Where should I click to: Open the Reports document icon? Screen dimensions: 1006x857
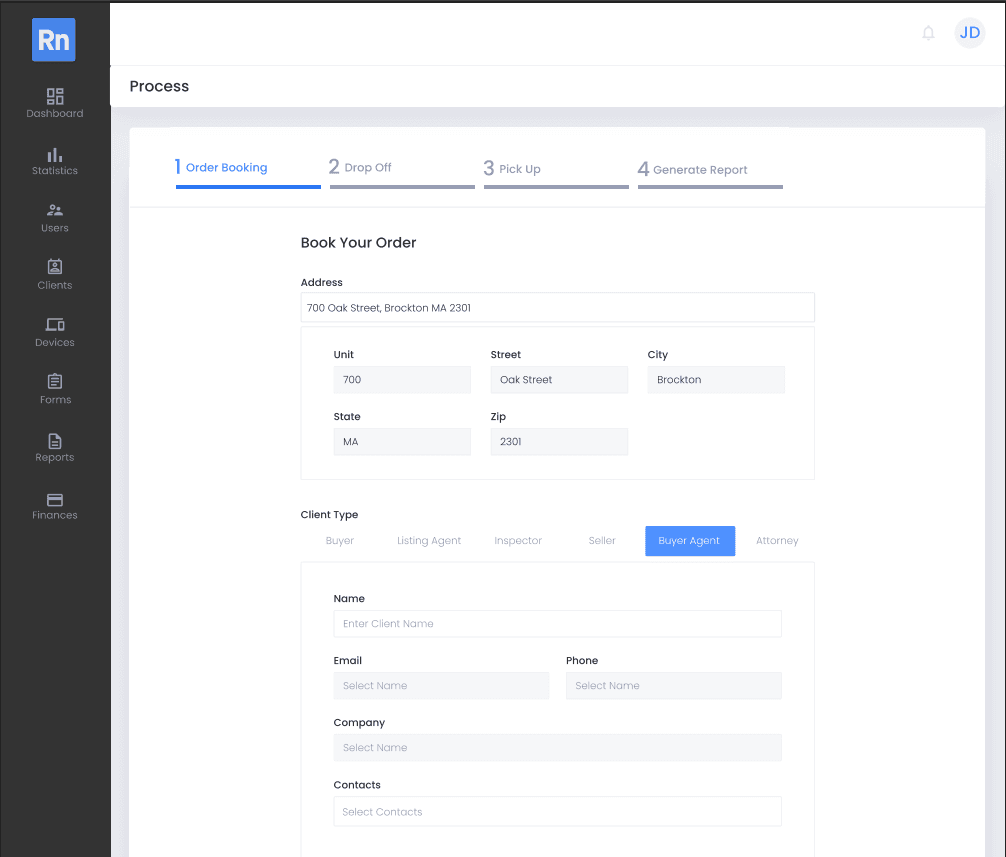tap(55, 440)
